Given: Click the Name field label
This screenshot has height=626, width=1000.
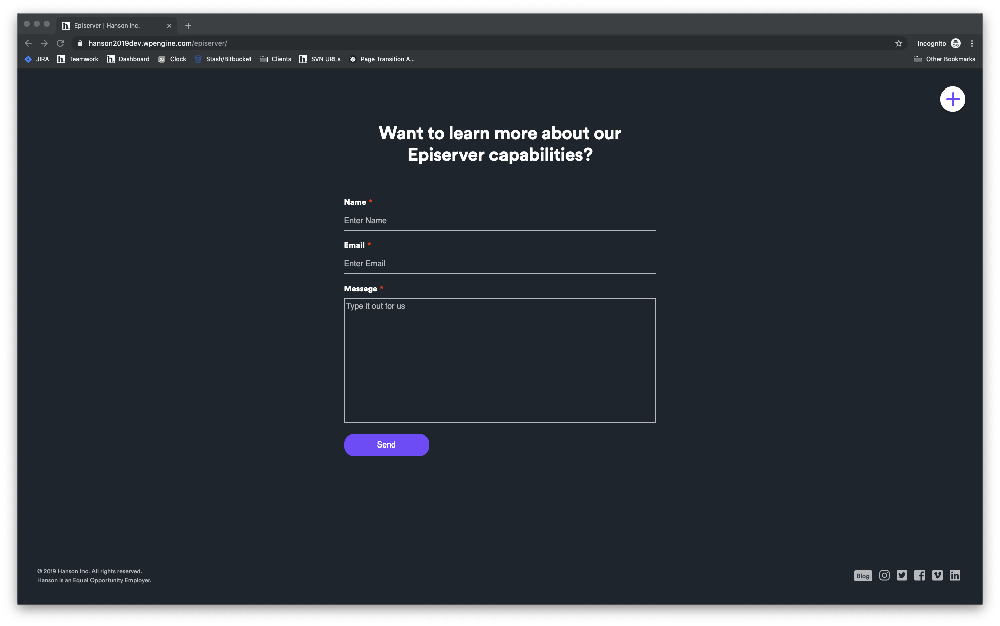Looking at the screenshot, I should click(x=355, y=202).
